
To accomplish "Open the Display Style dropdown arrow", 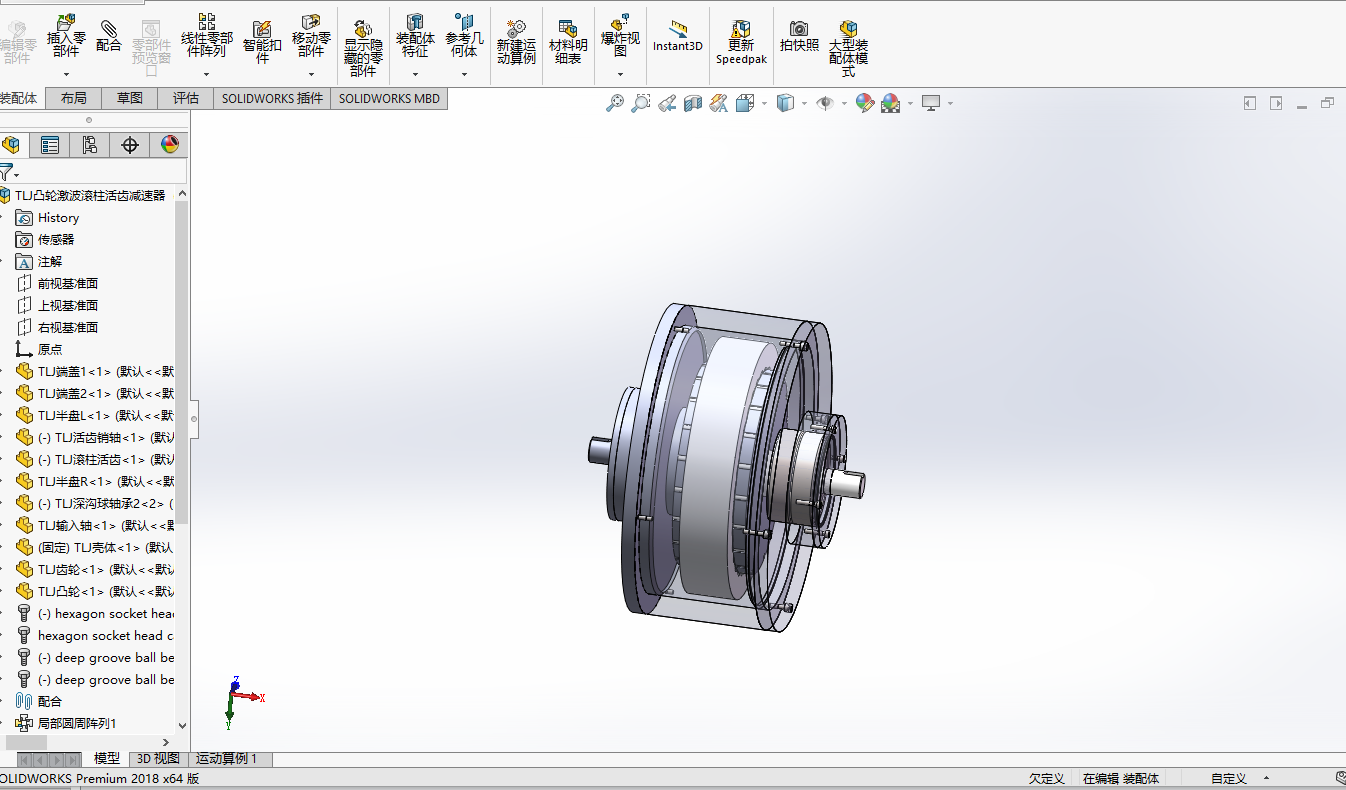I will [805, 103].
